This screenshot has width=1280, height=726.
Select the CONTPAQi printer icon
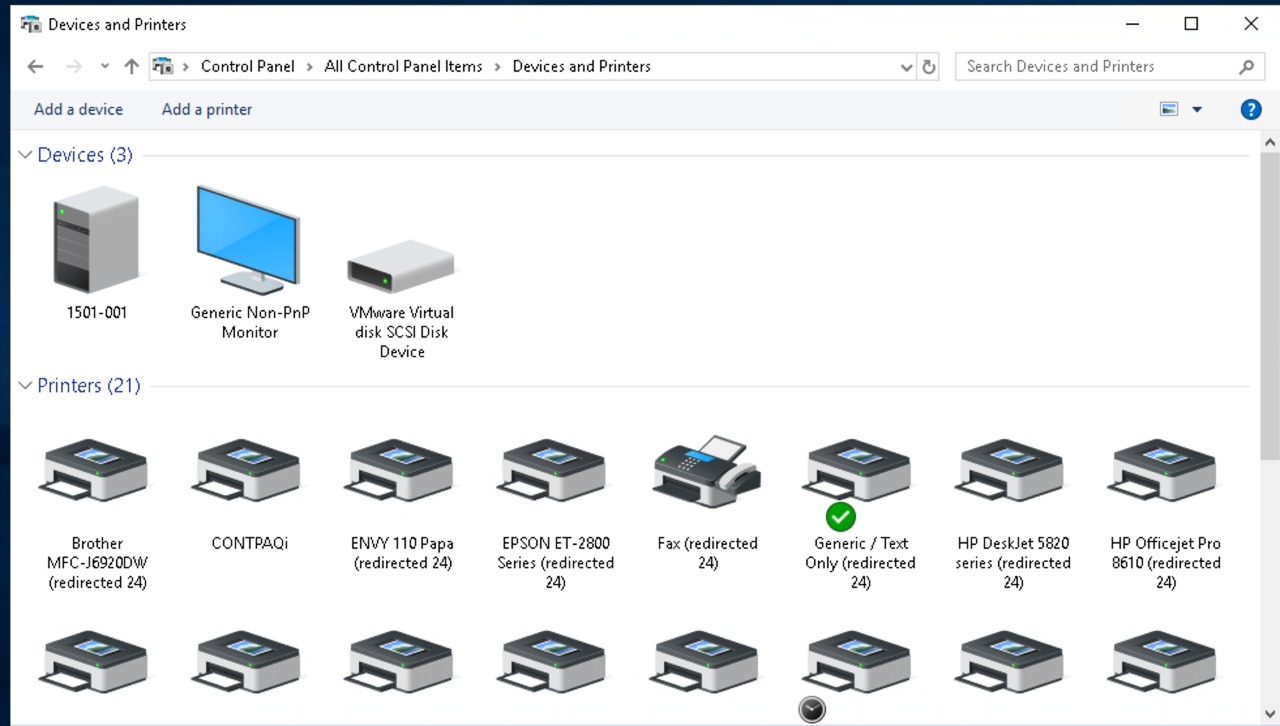[x=249, y=471]
